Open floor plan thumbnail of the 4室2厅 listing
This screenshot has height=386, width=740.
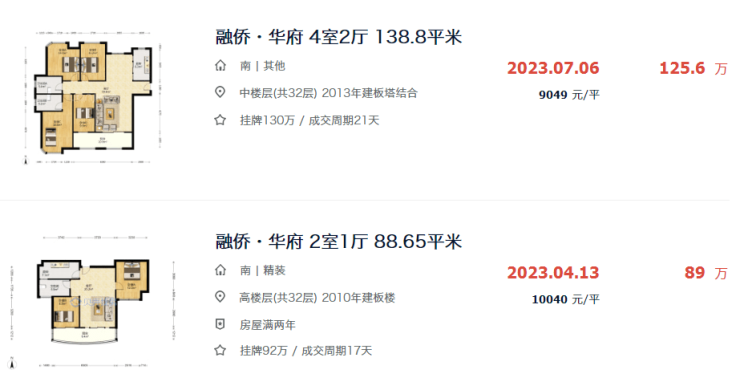click(x=93, y=98)
